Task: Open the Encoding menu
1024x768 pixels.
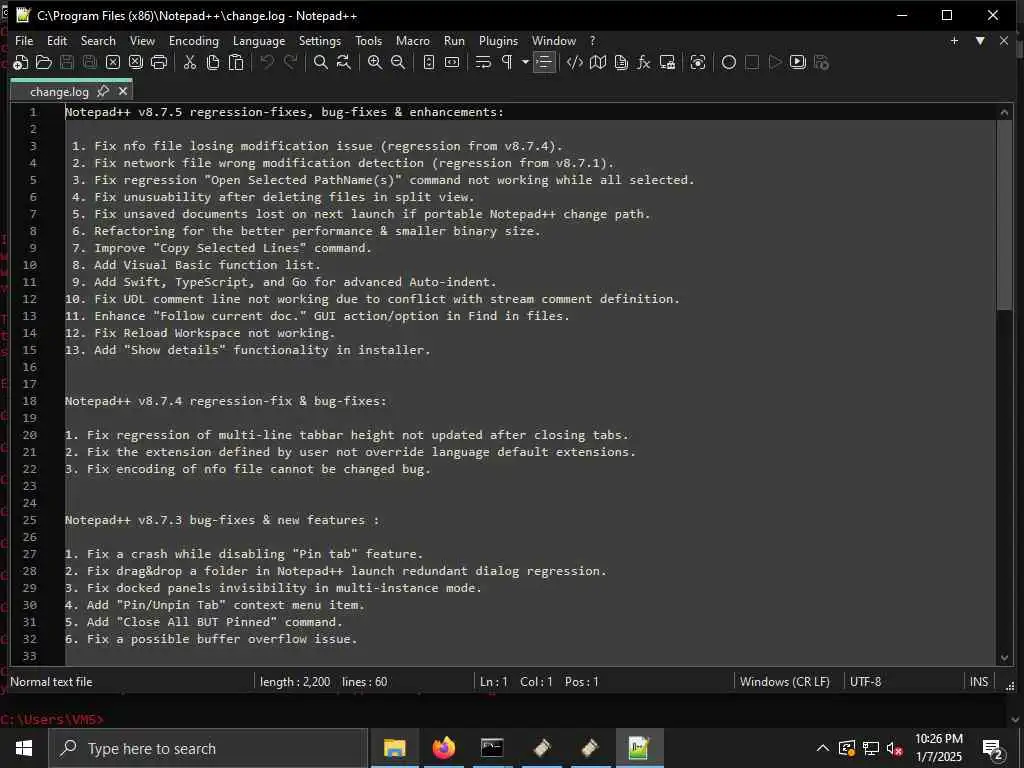Action: point(194,40)
